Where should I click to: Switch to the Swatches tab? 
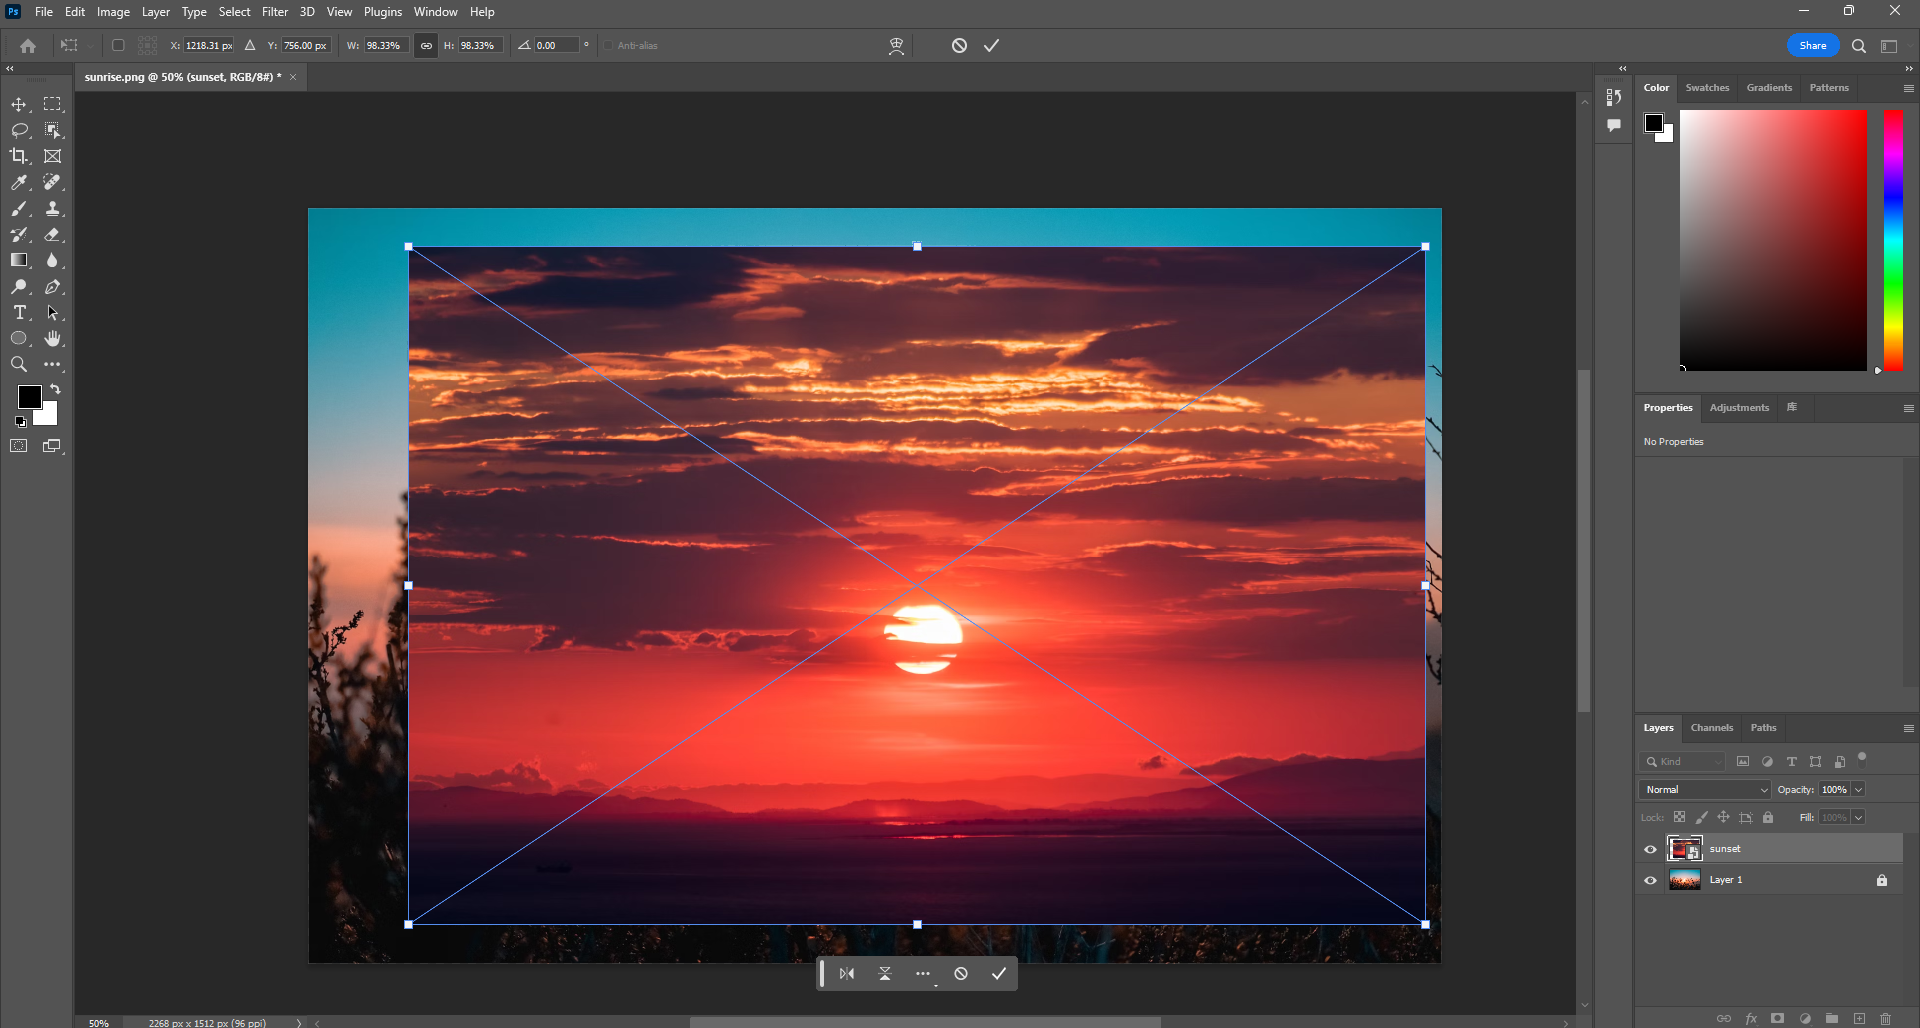(1707, 88)
